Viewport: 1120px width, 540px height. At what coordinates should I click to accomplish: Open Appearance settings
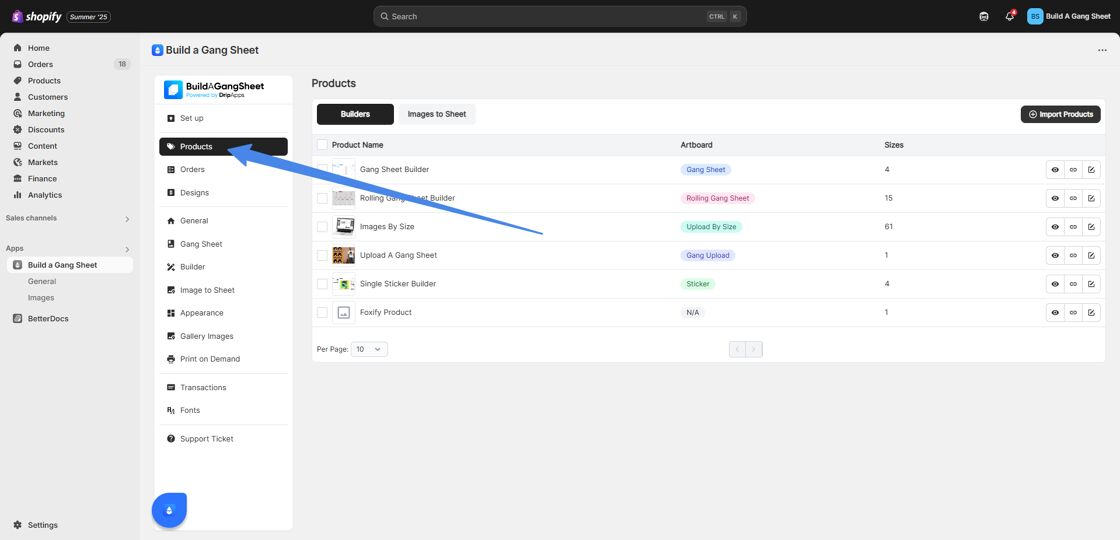pos(223,313)
